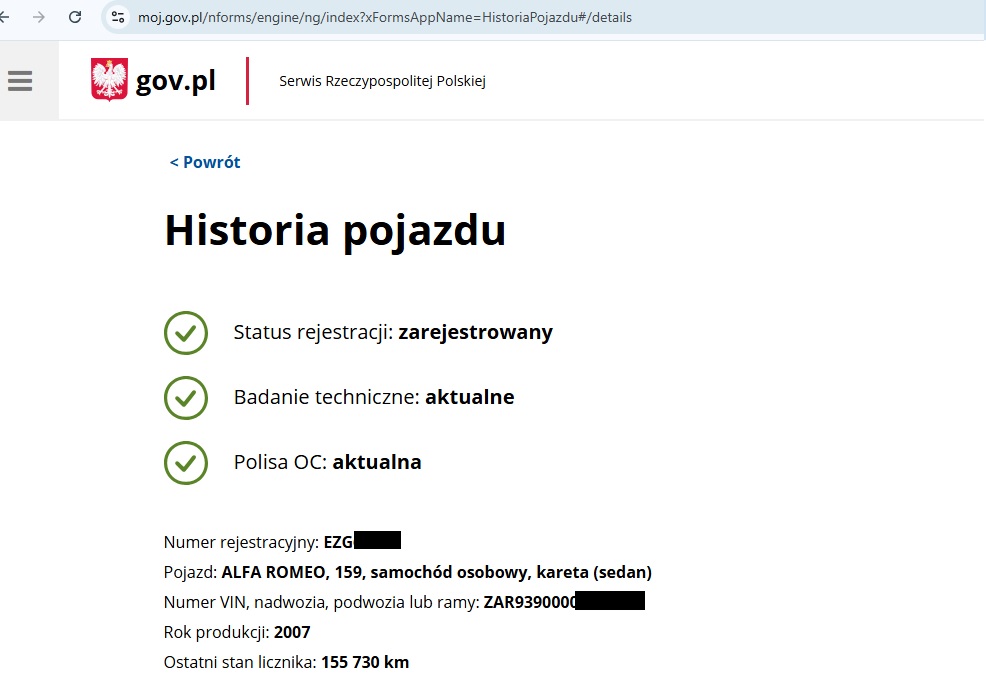This screenshot has height=683, width=986.
Task: Open the hamburger menu
Action: [x=20, y=80]
